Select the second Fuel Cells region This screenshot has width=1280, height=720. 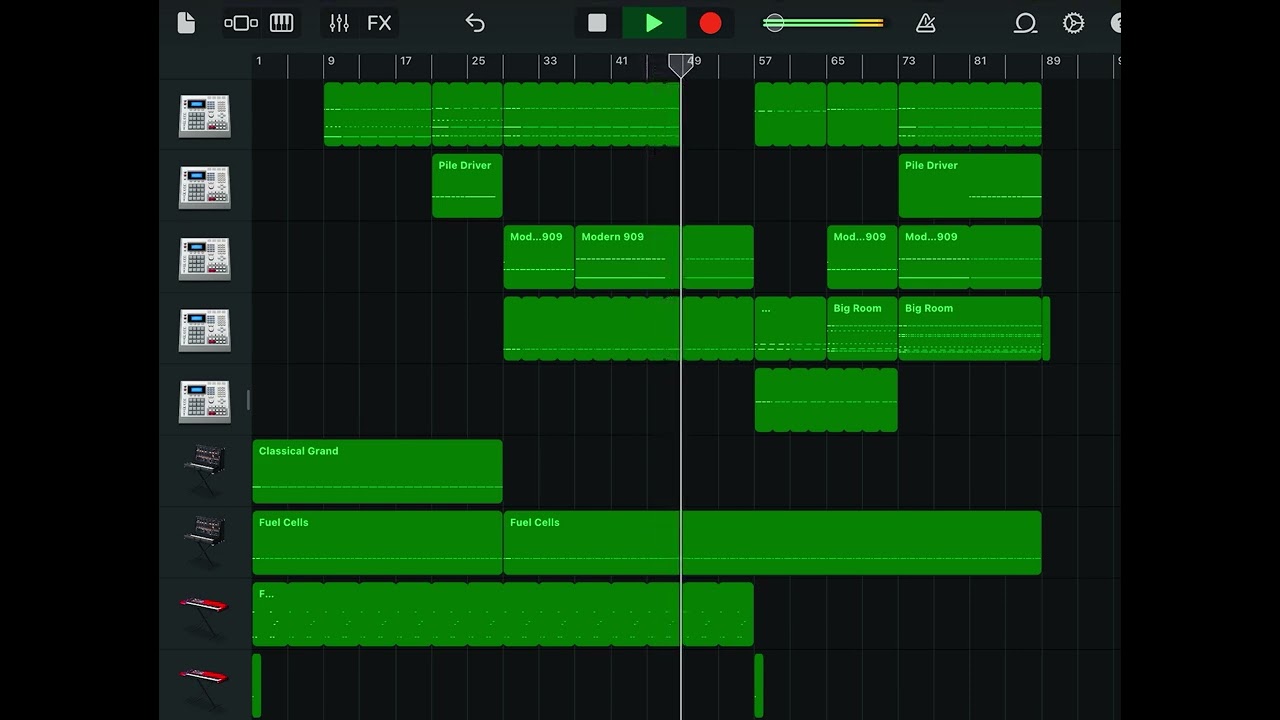pyautogui.click(x=772, y=543)
